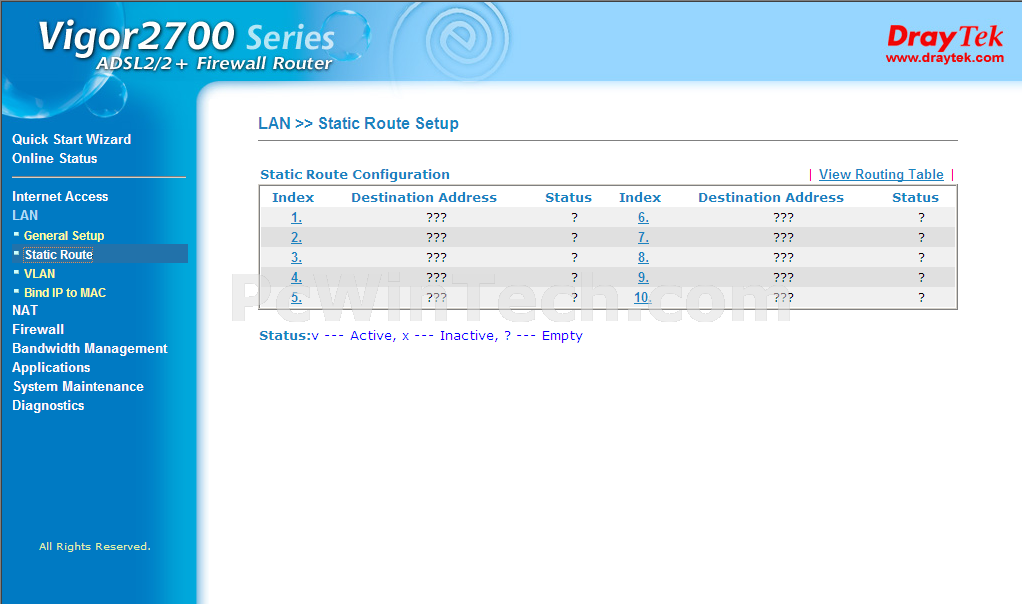Open static route index 4

296,278
